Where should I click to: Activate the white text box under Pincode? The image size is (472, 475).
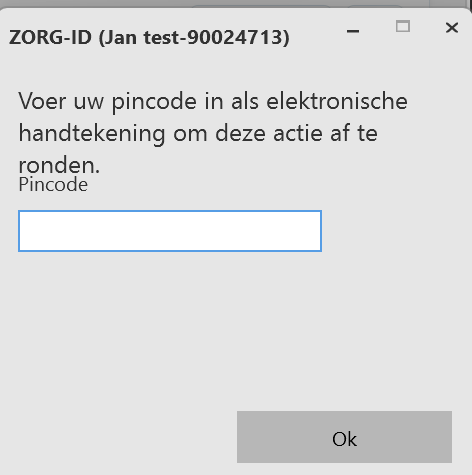click(170, 231)
